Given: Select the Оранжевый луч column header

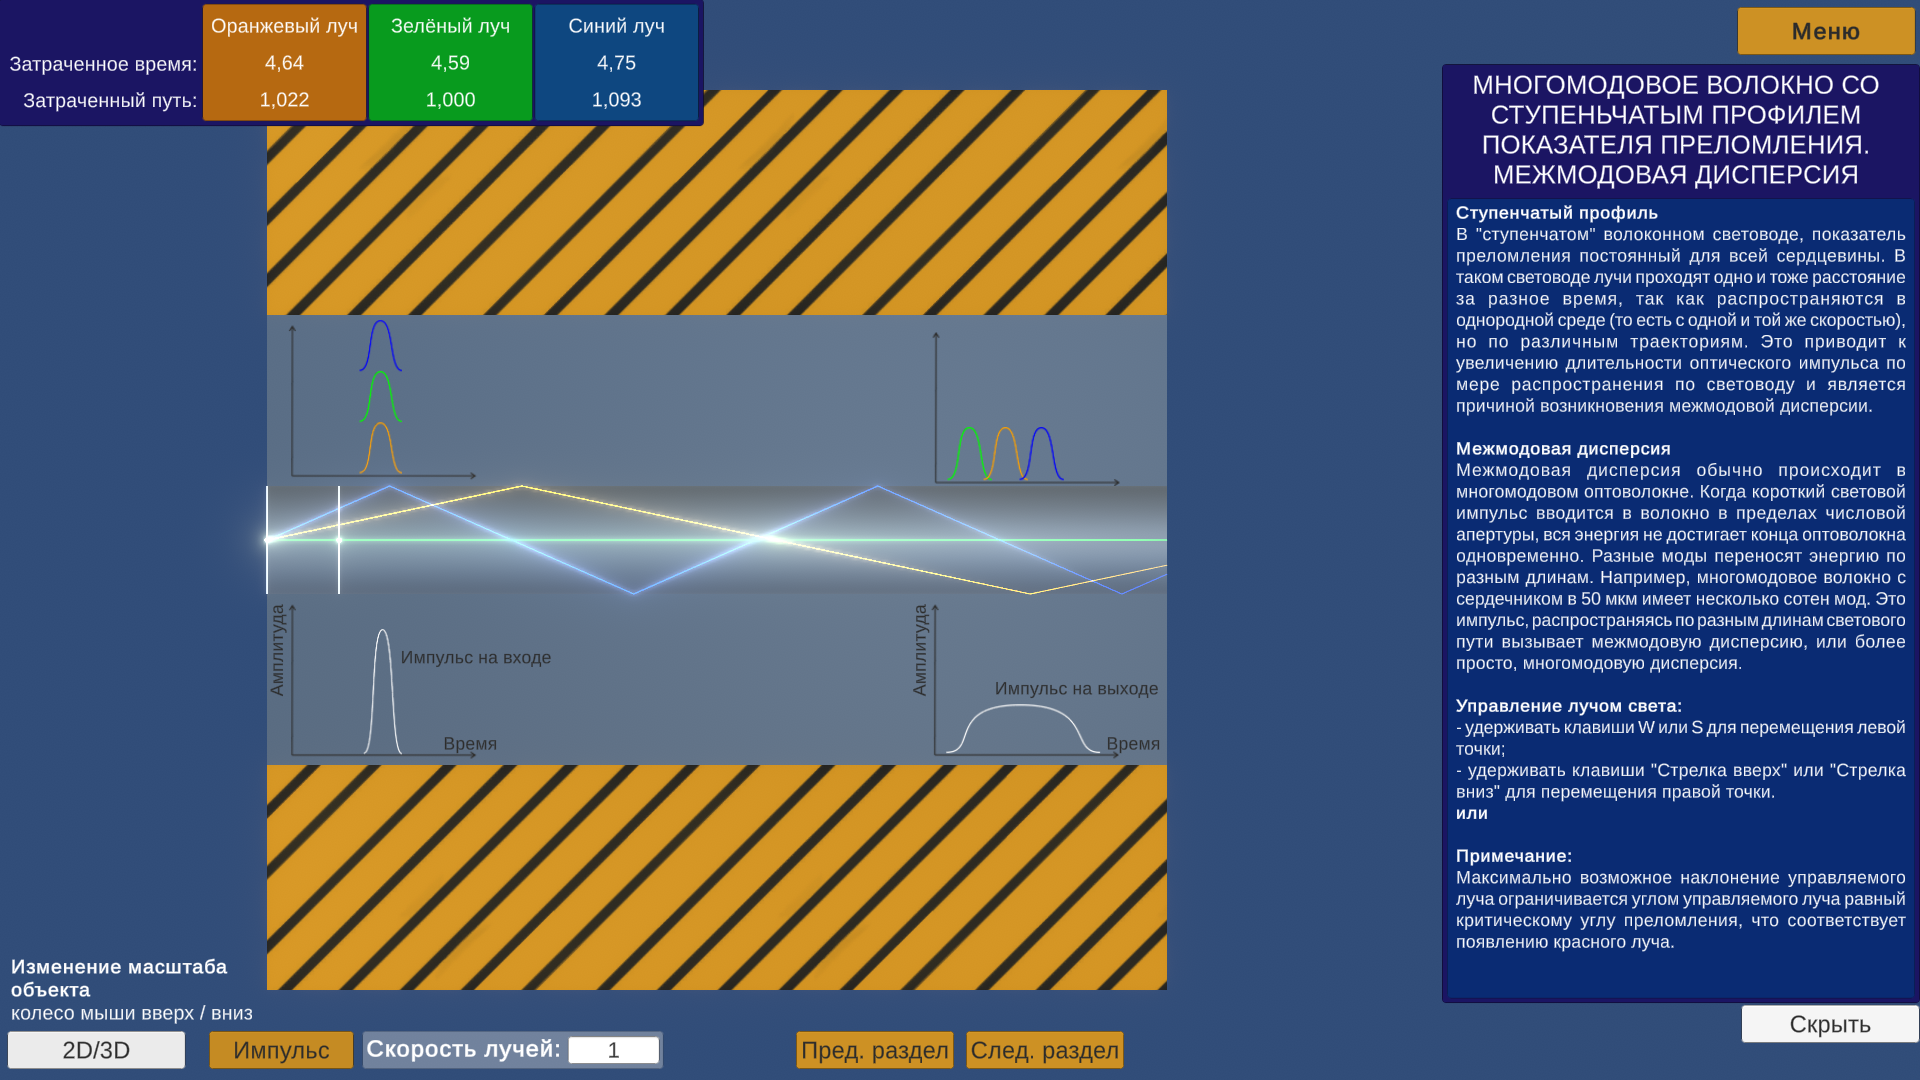Looking at the screenshot, I should (x=284, y=26).
